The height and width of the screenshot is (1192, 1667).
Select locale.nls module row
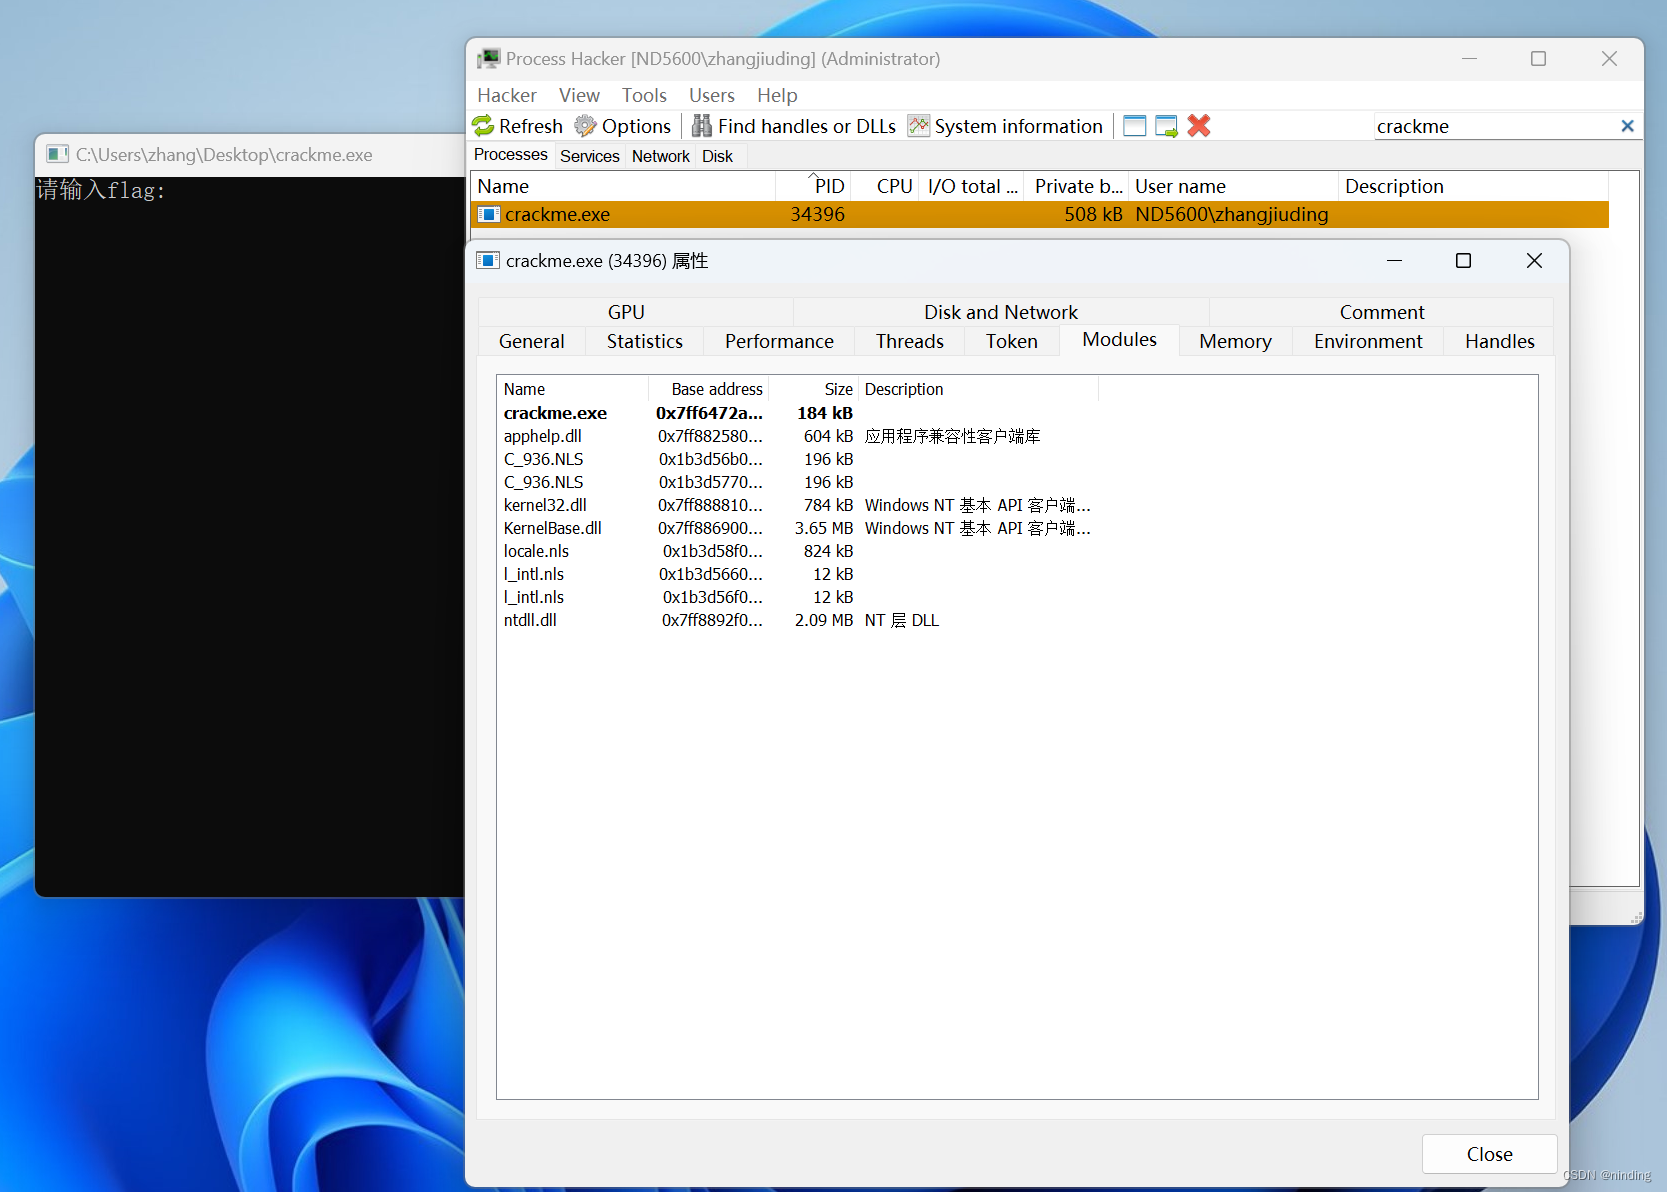click(x=797, y=551)
